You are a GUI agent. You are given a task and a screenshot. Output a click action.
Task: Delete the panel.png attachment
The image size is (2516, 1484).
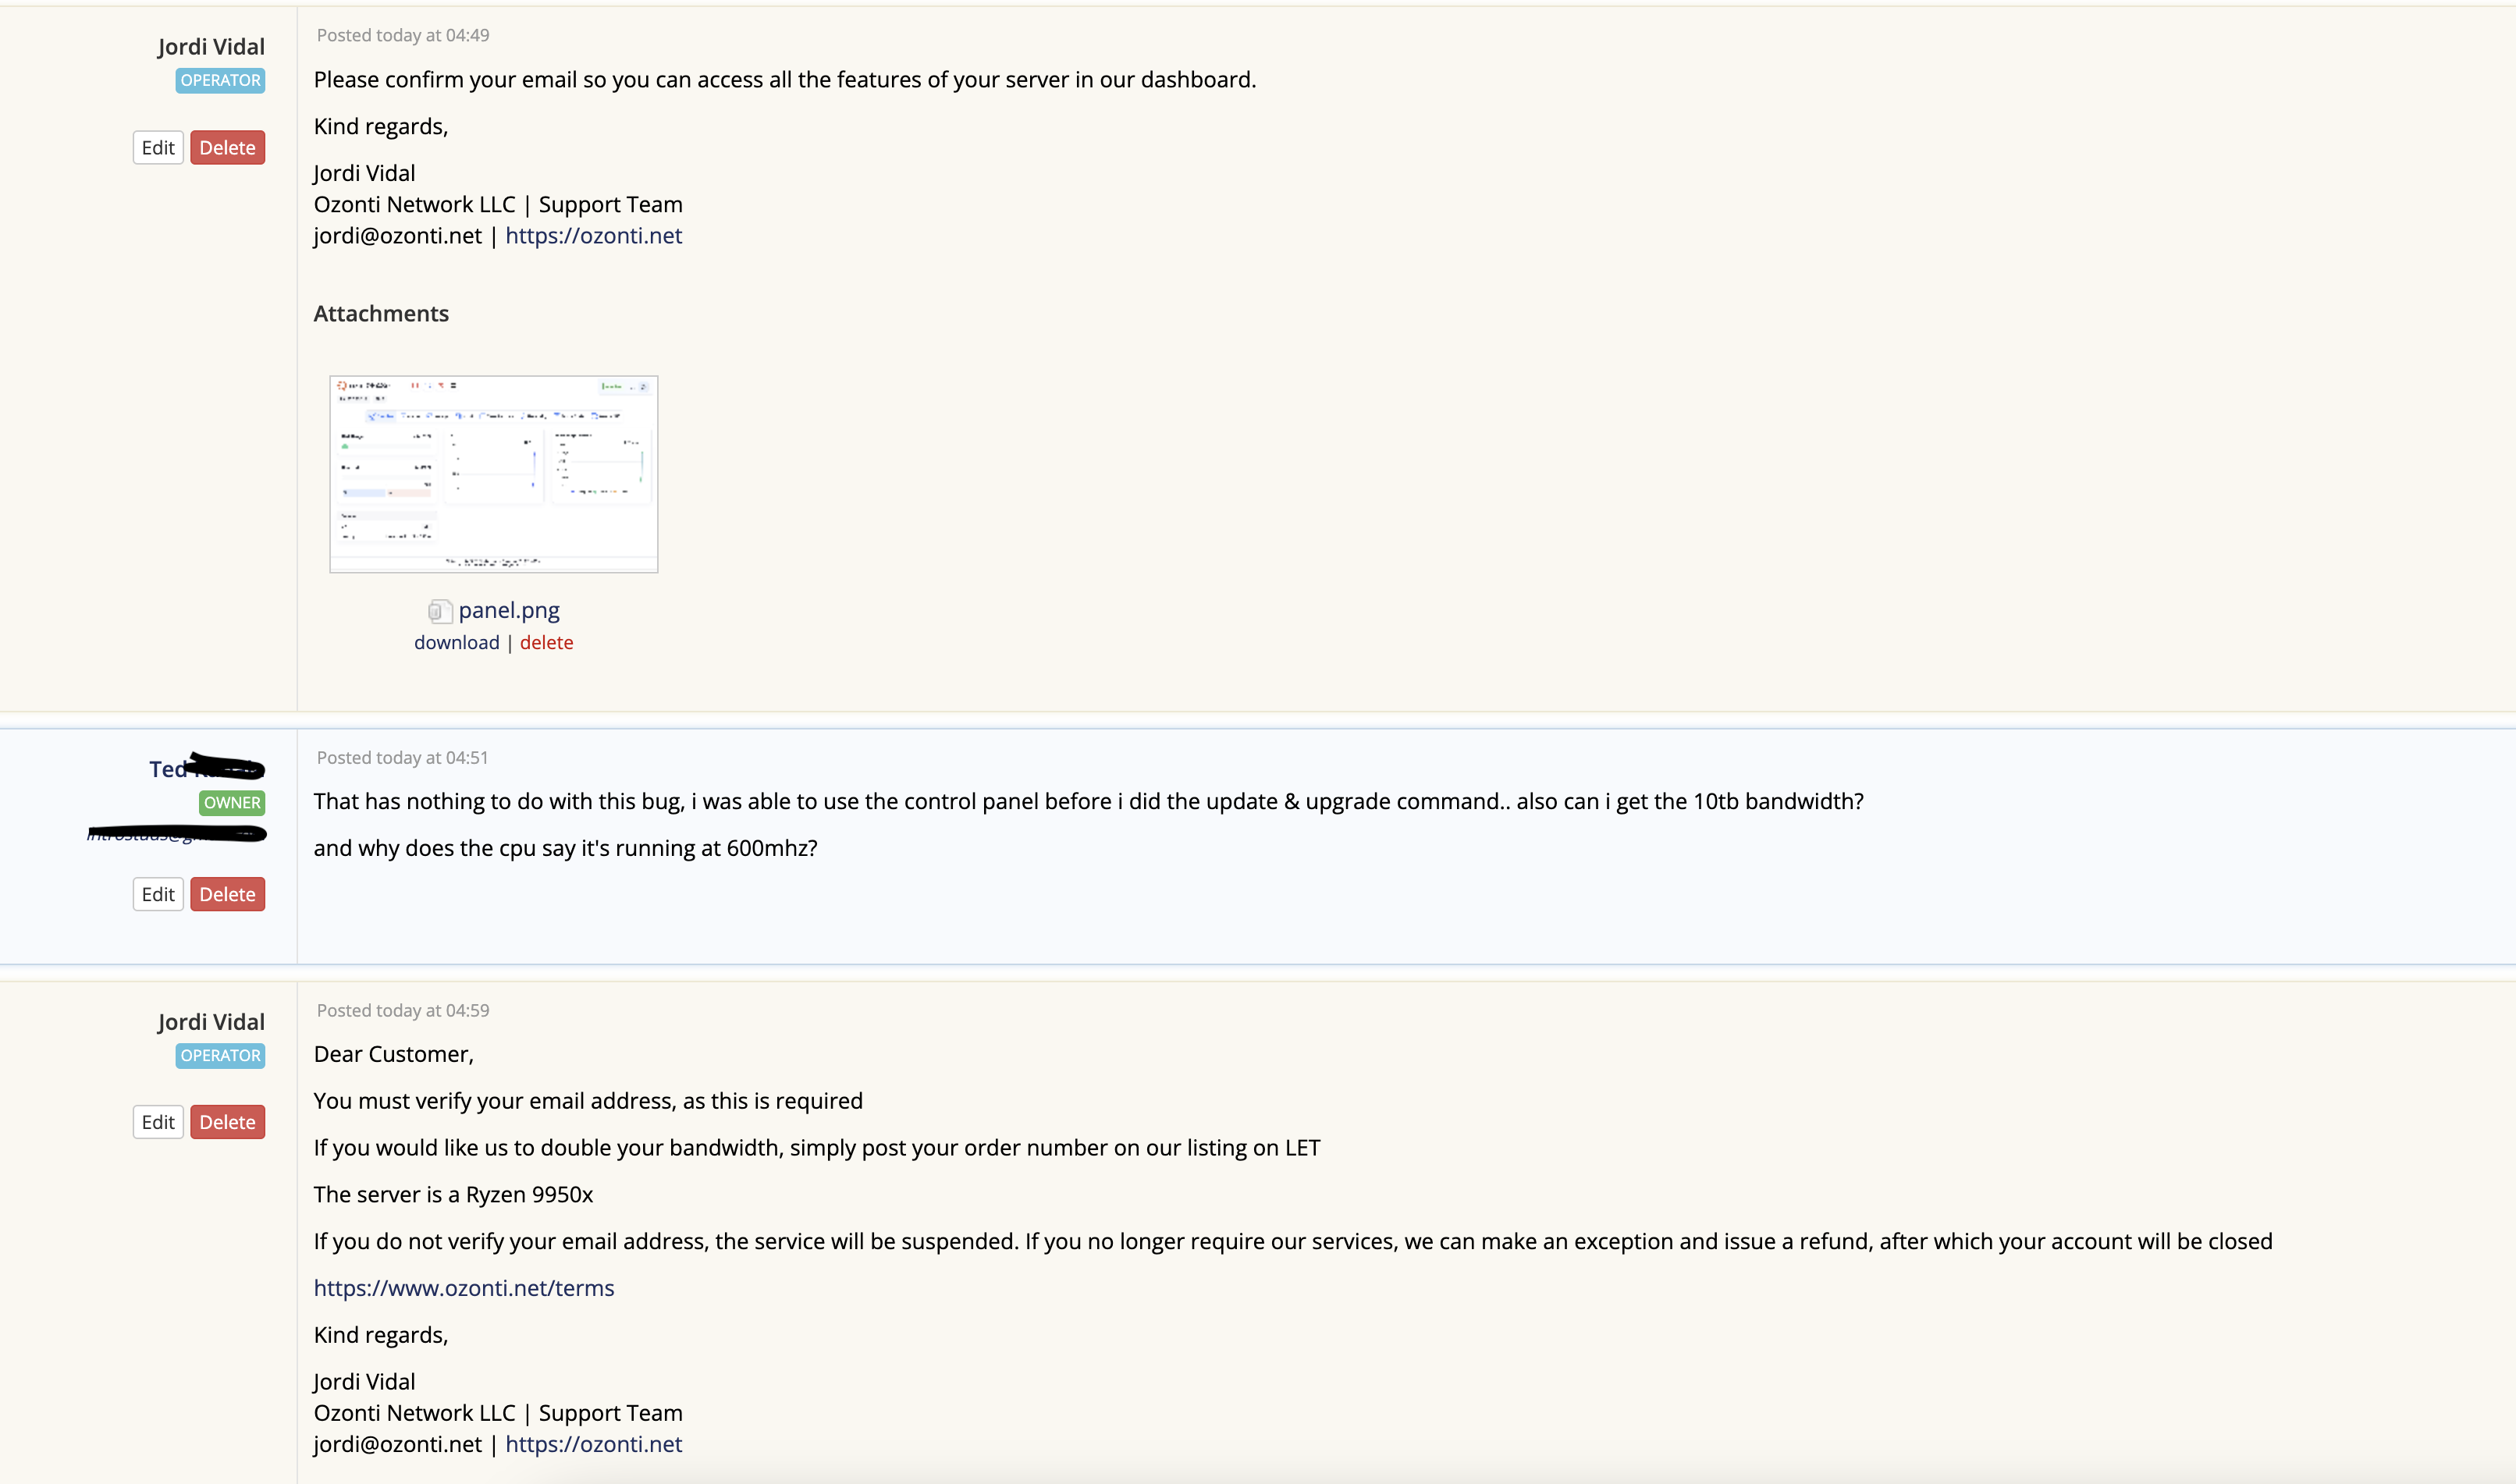[546, 643]
